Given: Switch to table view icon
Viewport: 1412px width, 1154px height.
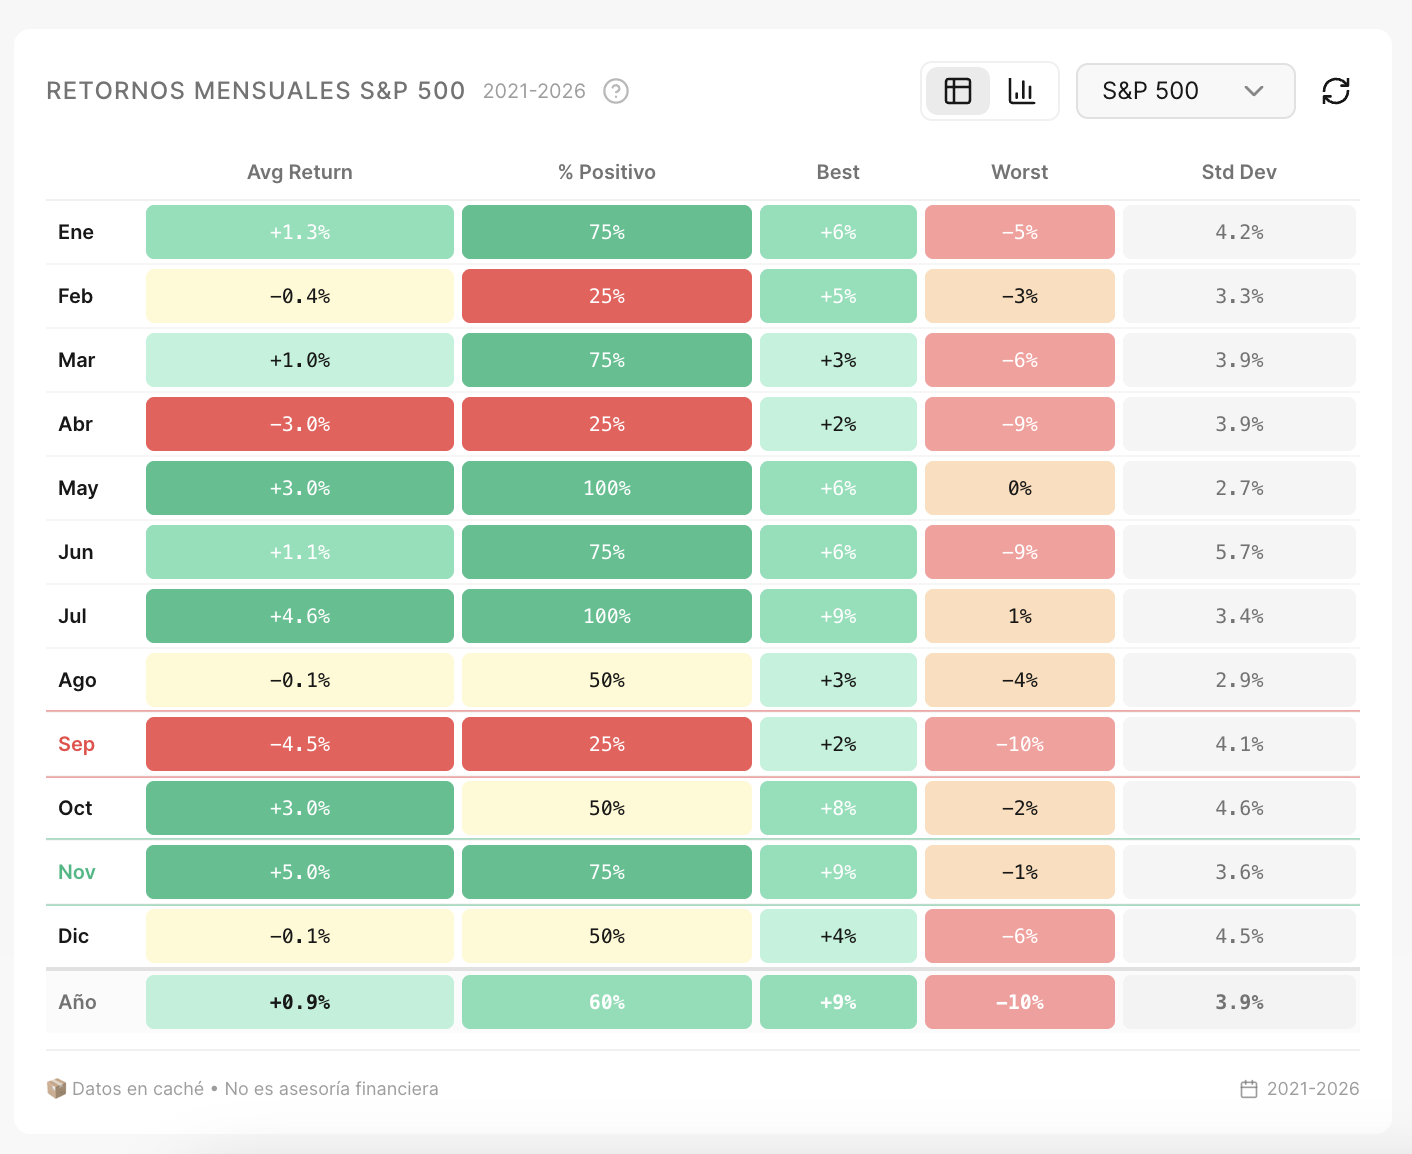Looking at the screenshot, I should (957, 91).
